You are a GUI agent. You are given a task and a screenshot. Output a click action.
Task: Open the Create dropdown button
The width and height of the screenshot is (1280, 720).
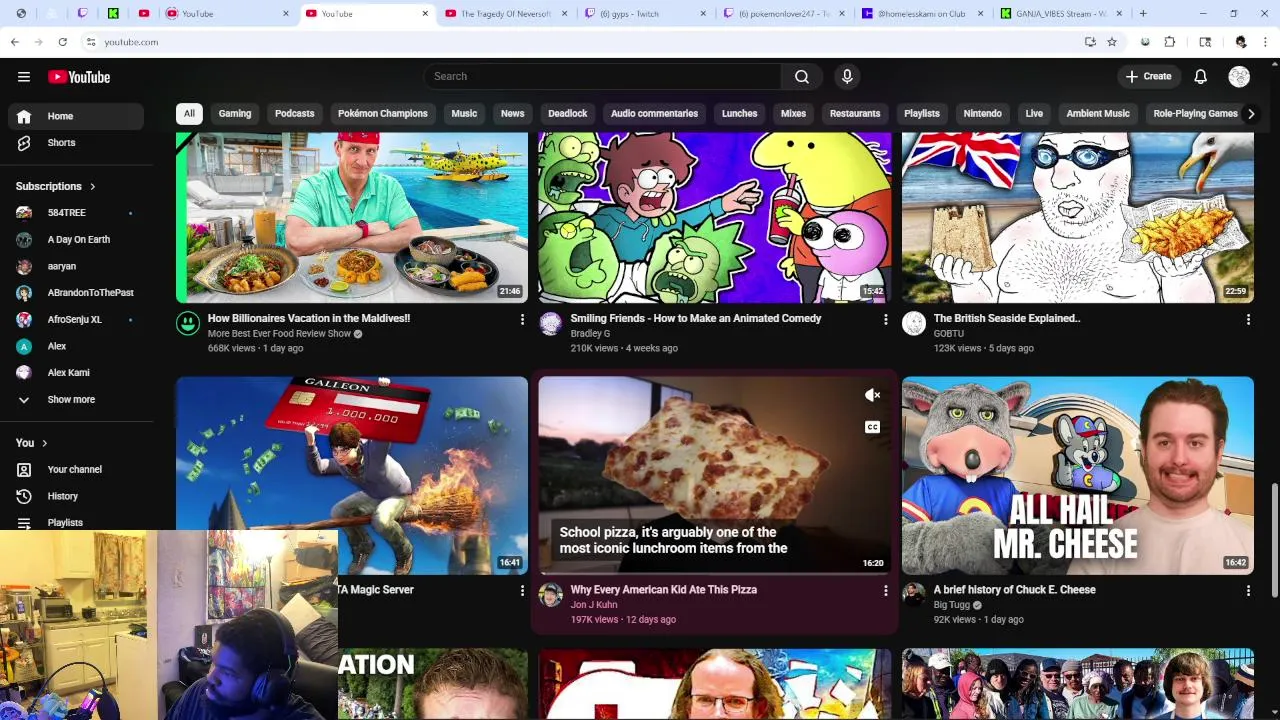point(1148,77)
